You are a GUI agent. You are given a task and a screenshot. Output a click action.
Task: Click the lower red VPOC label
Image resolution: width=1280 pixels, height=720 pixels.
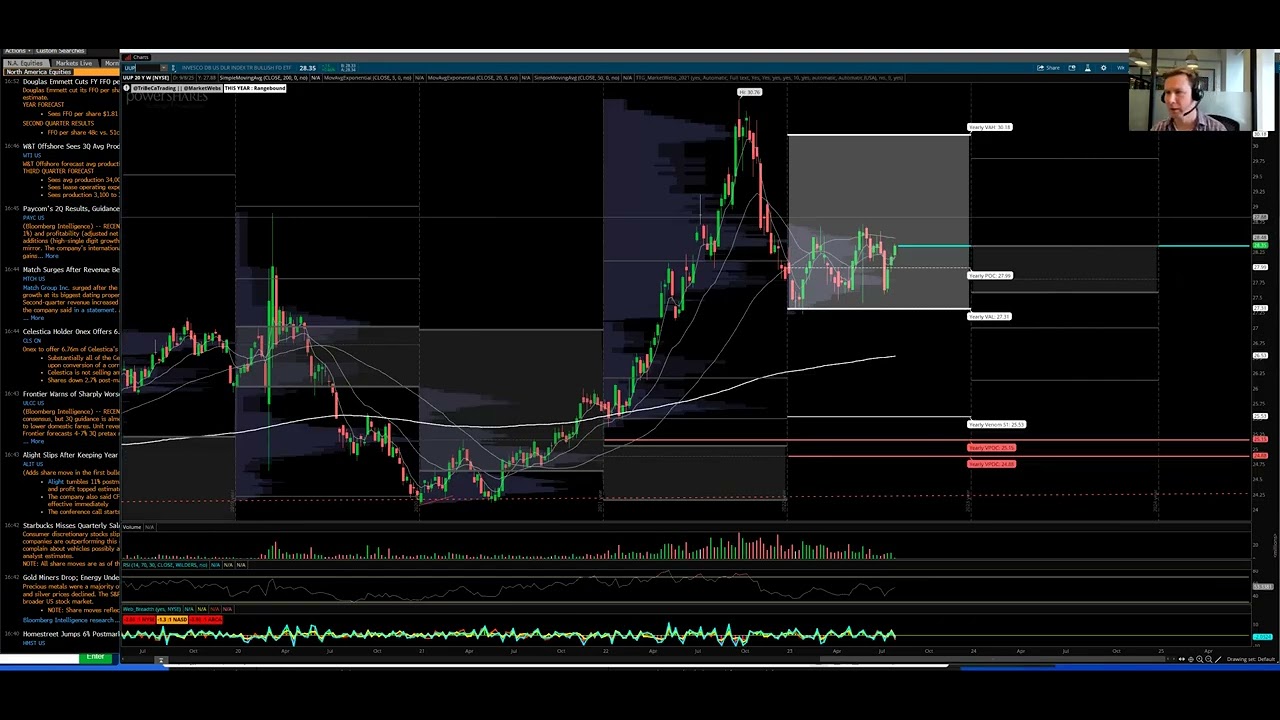point(992,464)
